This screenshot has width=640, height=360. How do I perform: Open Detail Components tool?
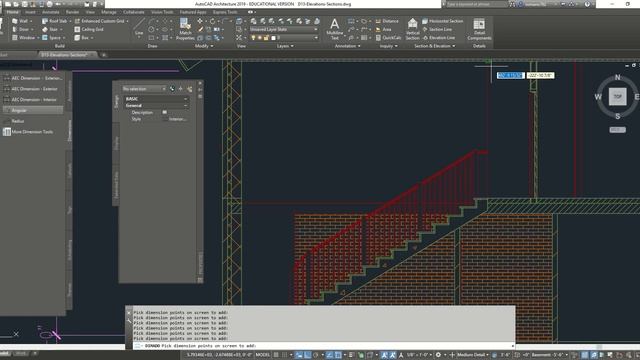point(479,29)
